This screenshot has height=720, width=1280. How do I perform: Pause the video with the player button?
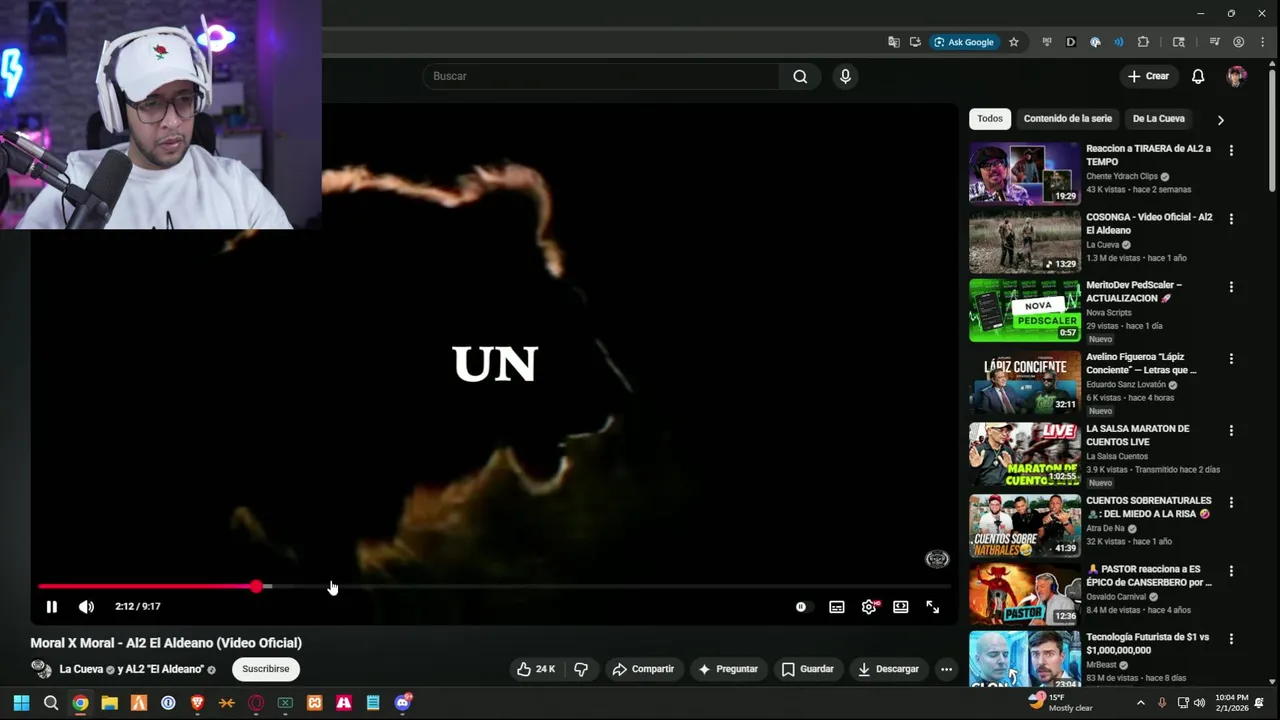coord(52,607)
